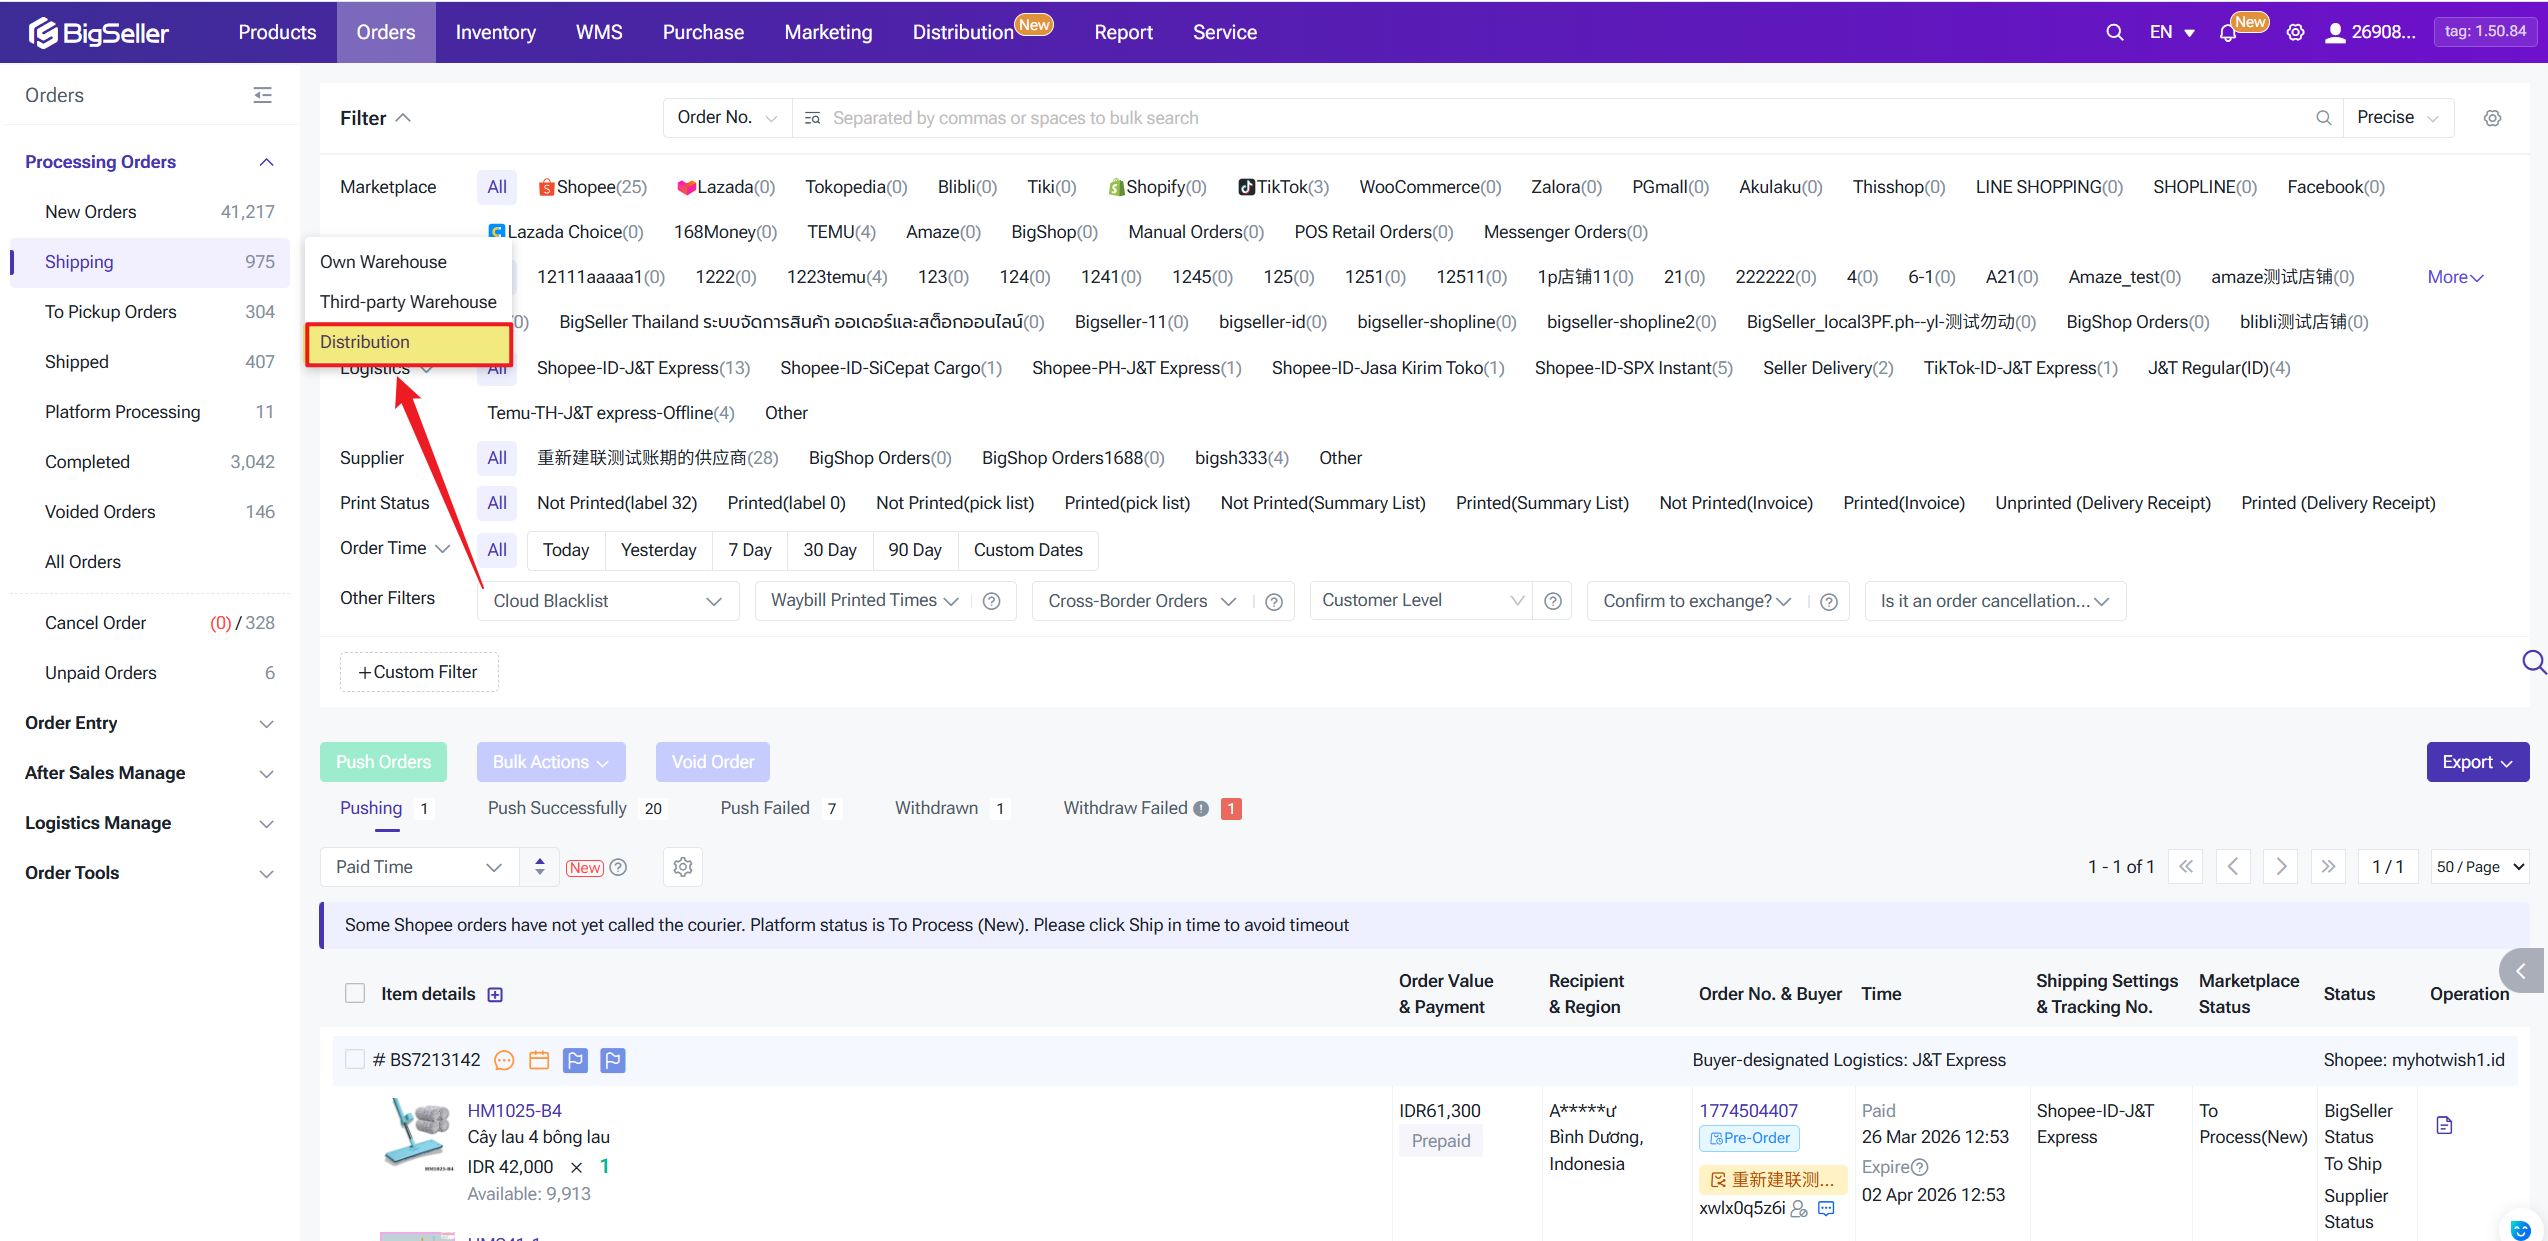
Task: Click the Custom Filter button
Action: tap(419, 672)
